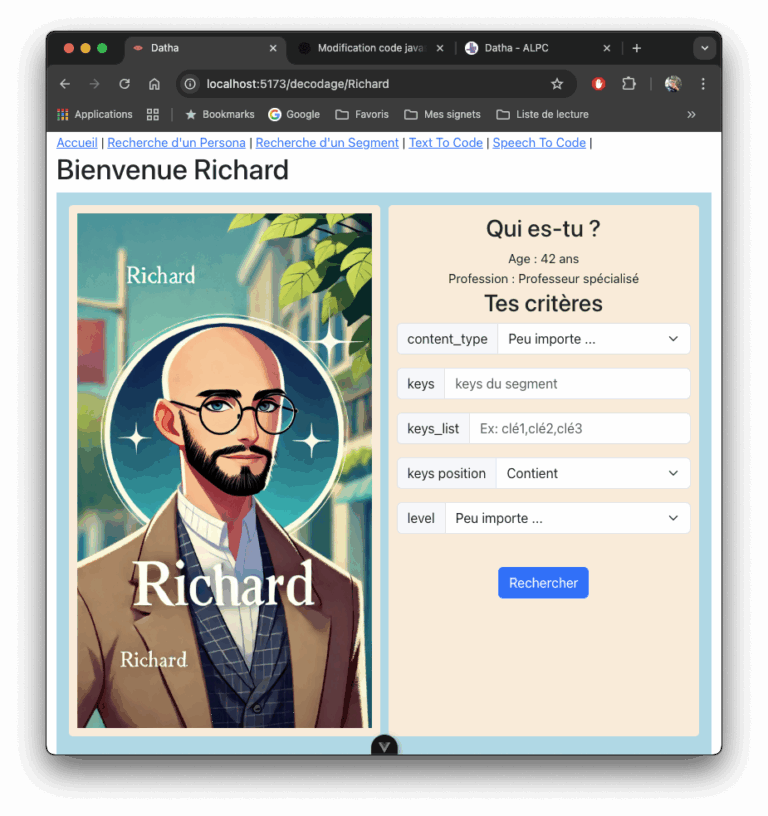Open the level dropdown
The image size is (768, 816).
567,518
